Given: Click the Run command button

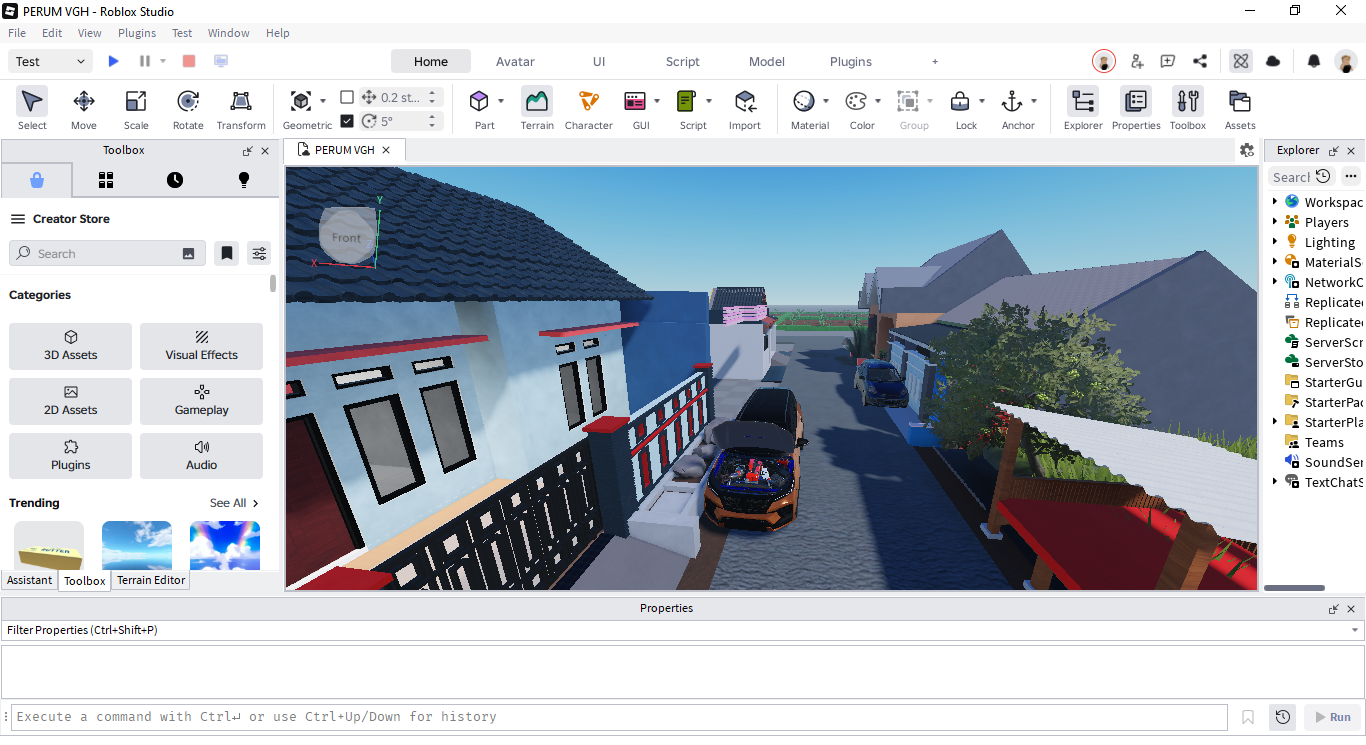Looking at the screenshot, I should click(1333, 717).
